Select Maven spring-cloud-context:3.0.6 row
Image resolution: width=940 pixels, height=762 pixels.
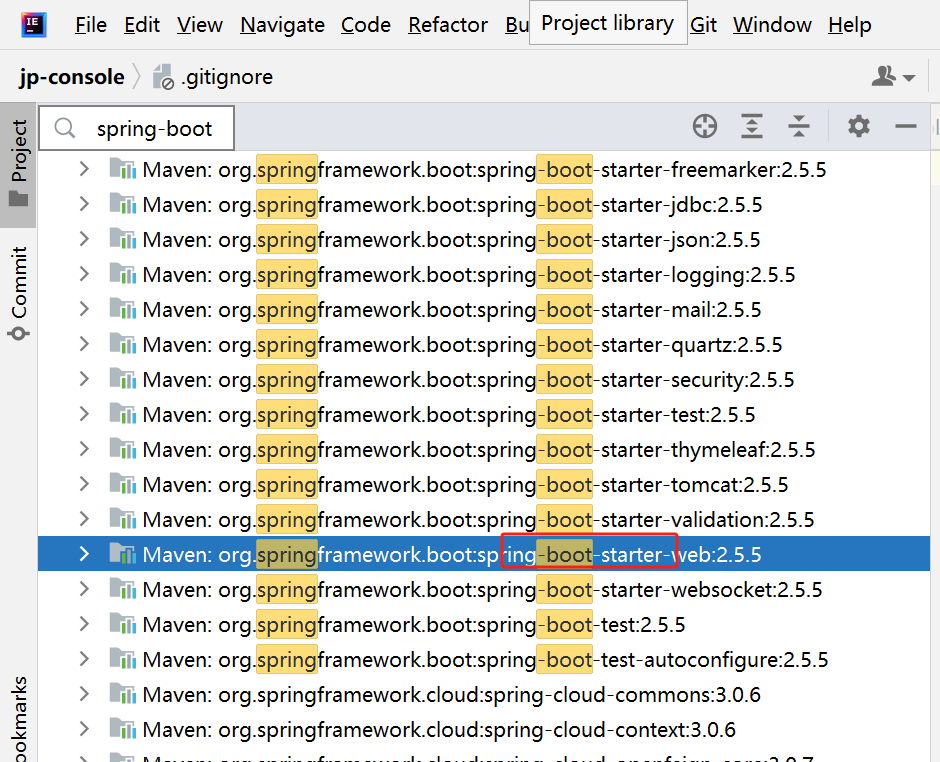pyautogui.click(x=484, y=729)
